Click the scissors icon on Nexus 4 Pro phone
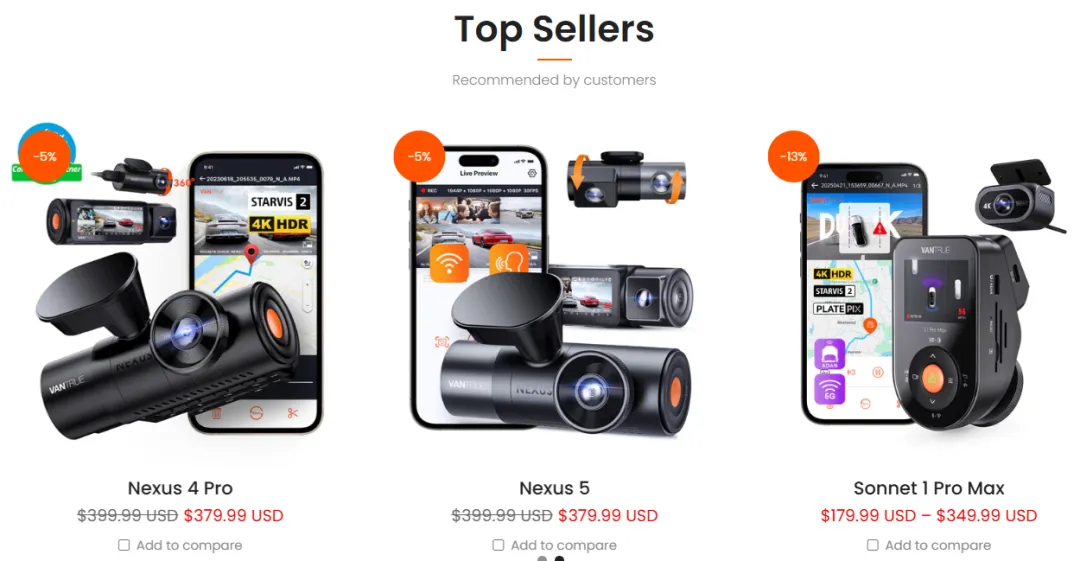Screen dimensions: 1080x561 [x=293, y=414]
